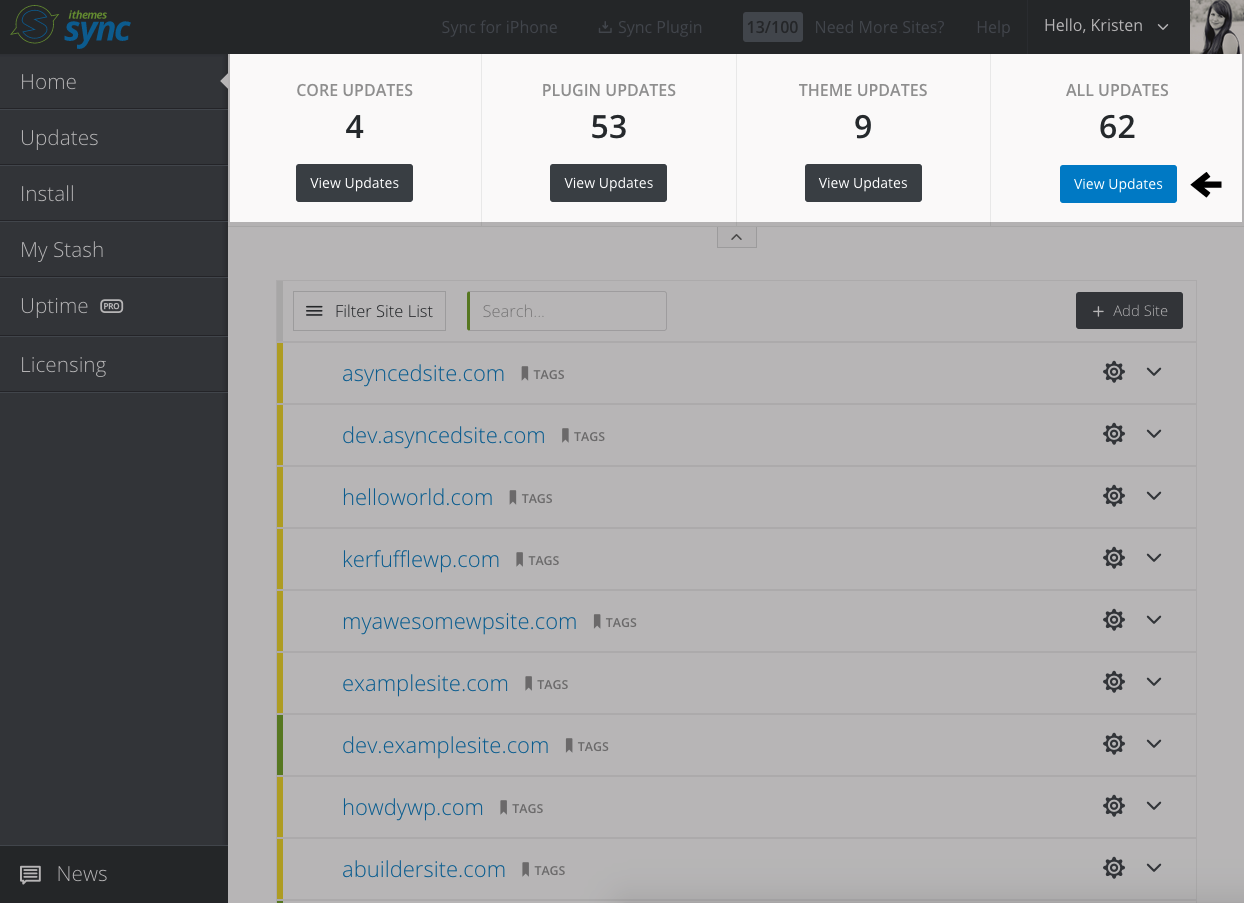Image resolution: width=1244 pixels, height=903 pixels.
Task: Expand the myawesomewpsite.com row chevron
Action: pos(1154,620)
